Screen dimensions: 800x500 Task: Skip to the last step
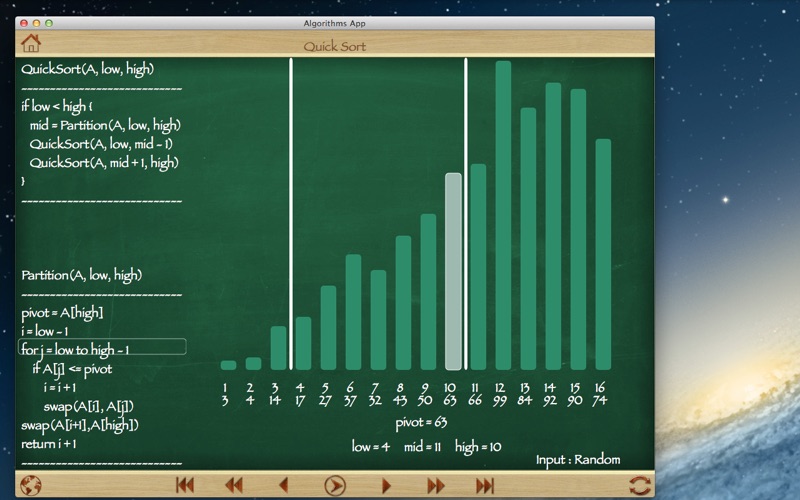[x=485, y=485]
